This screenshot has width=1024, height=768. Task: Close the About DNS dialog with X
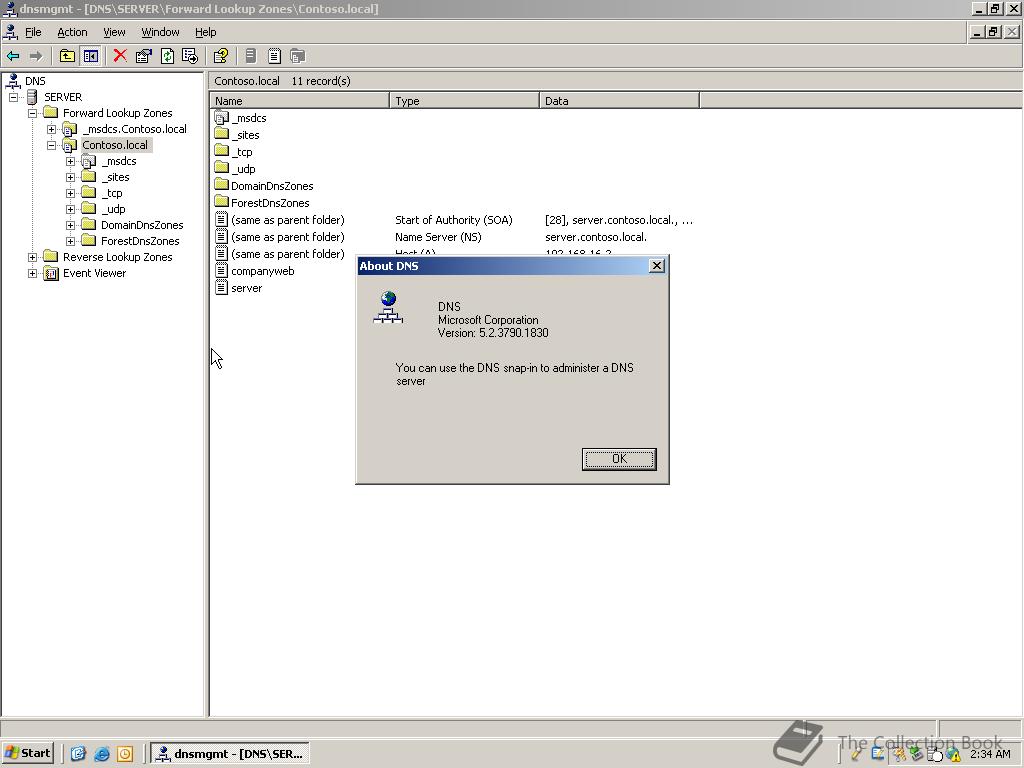657,266
